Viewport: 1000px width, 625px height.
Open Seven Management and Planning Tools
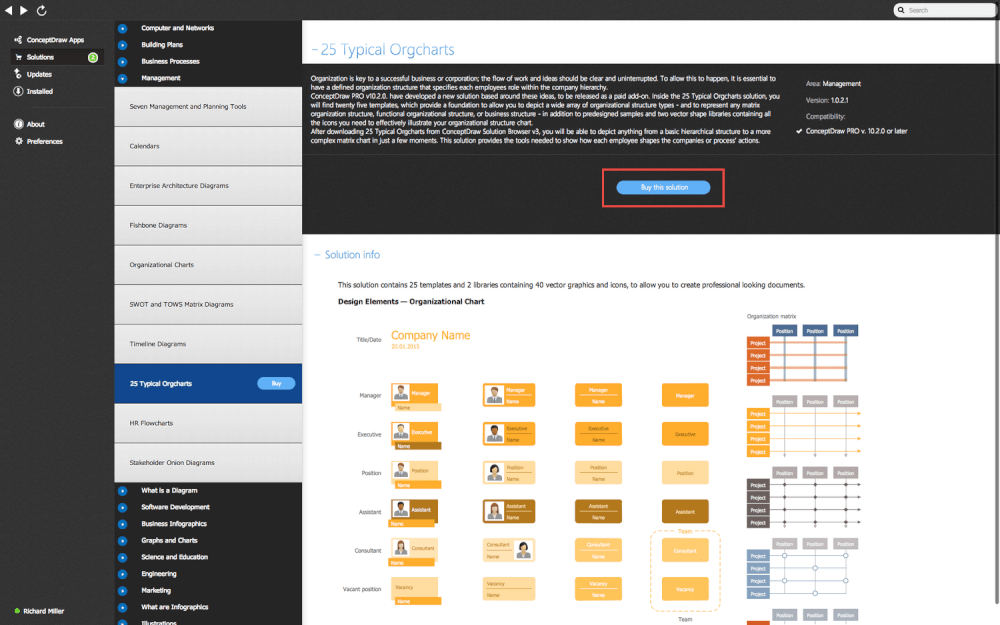(x=208, y=107)
